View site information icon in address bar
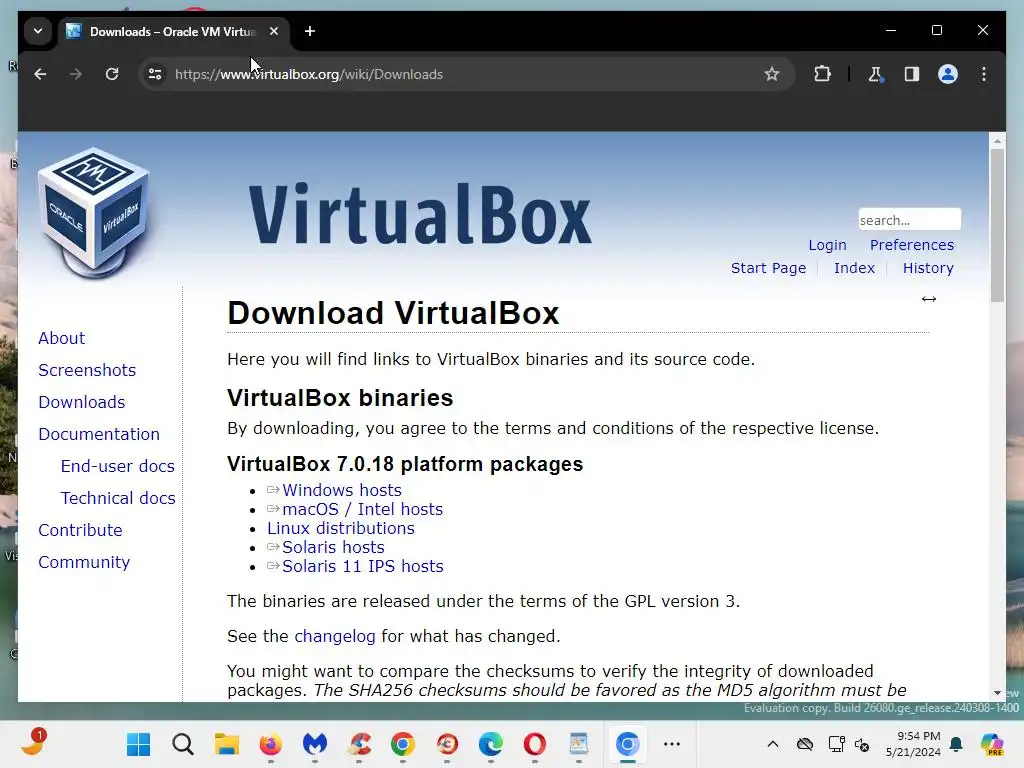1024x768 pixels. [x=155, y=74]
